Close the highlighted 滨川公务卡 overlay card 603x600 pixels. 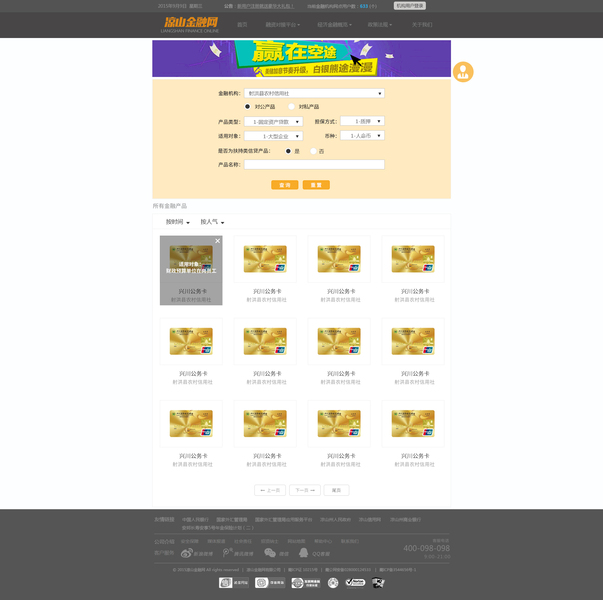tap(218, 241)
